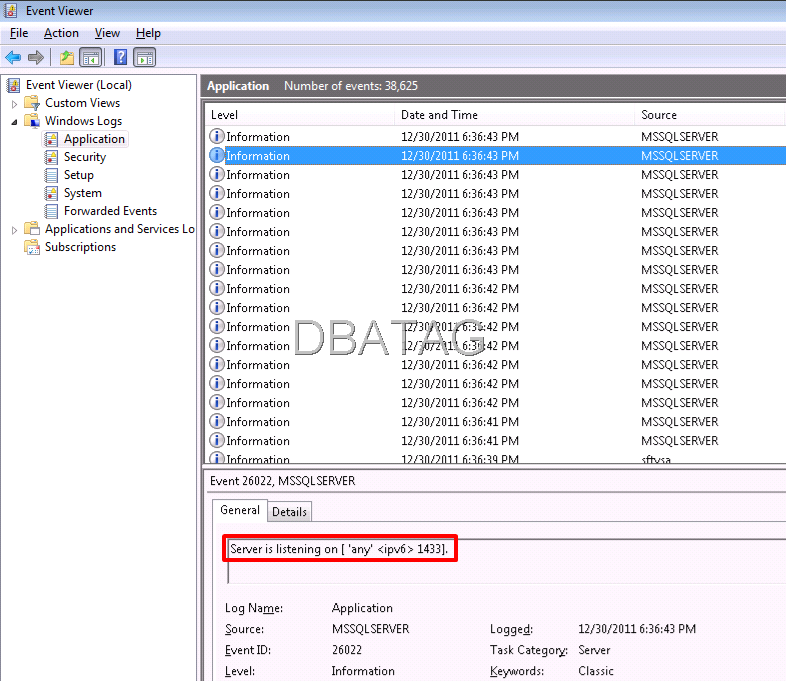
Task: Open the Action menu
Action: 61,33
